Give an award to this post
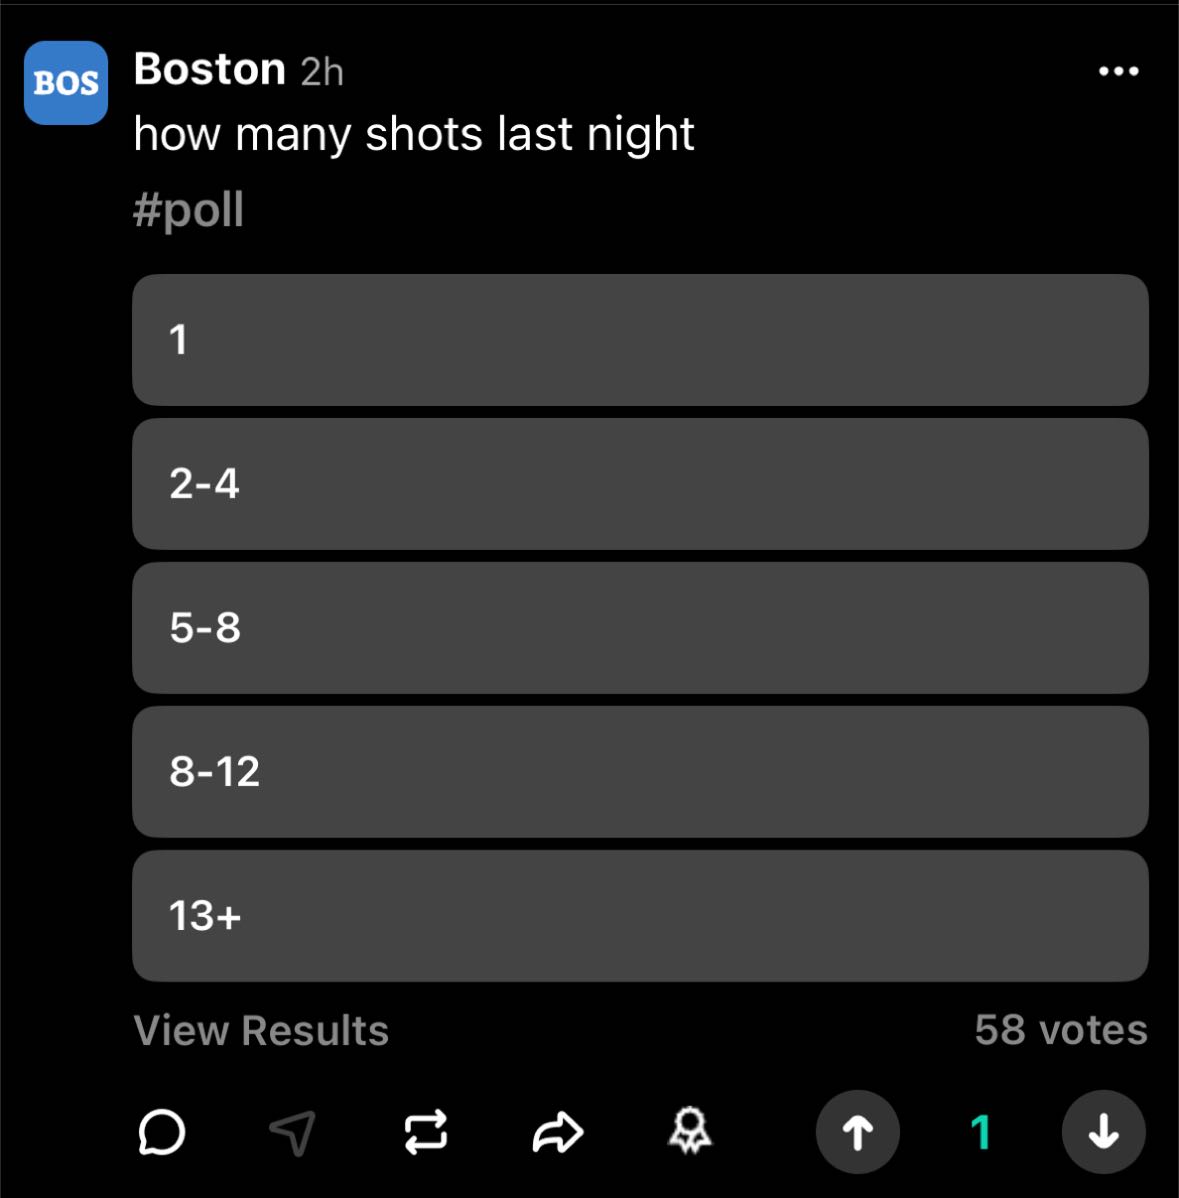Viewport: 1179px width, 1198px height. point(689,1133)
